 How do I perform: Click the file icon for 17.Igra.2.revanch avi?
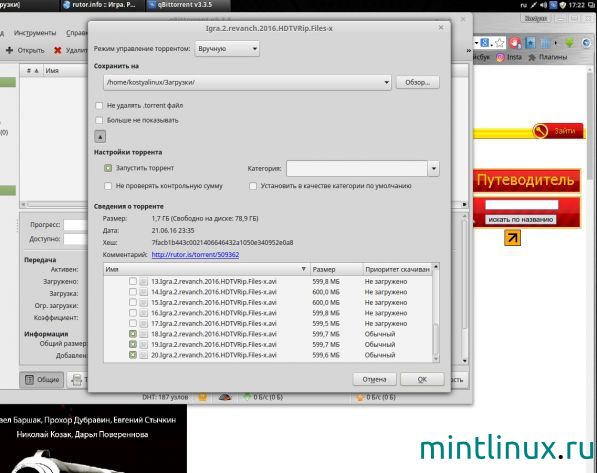click(144, 324)
